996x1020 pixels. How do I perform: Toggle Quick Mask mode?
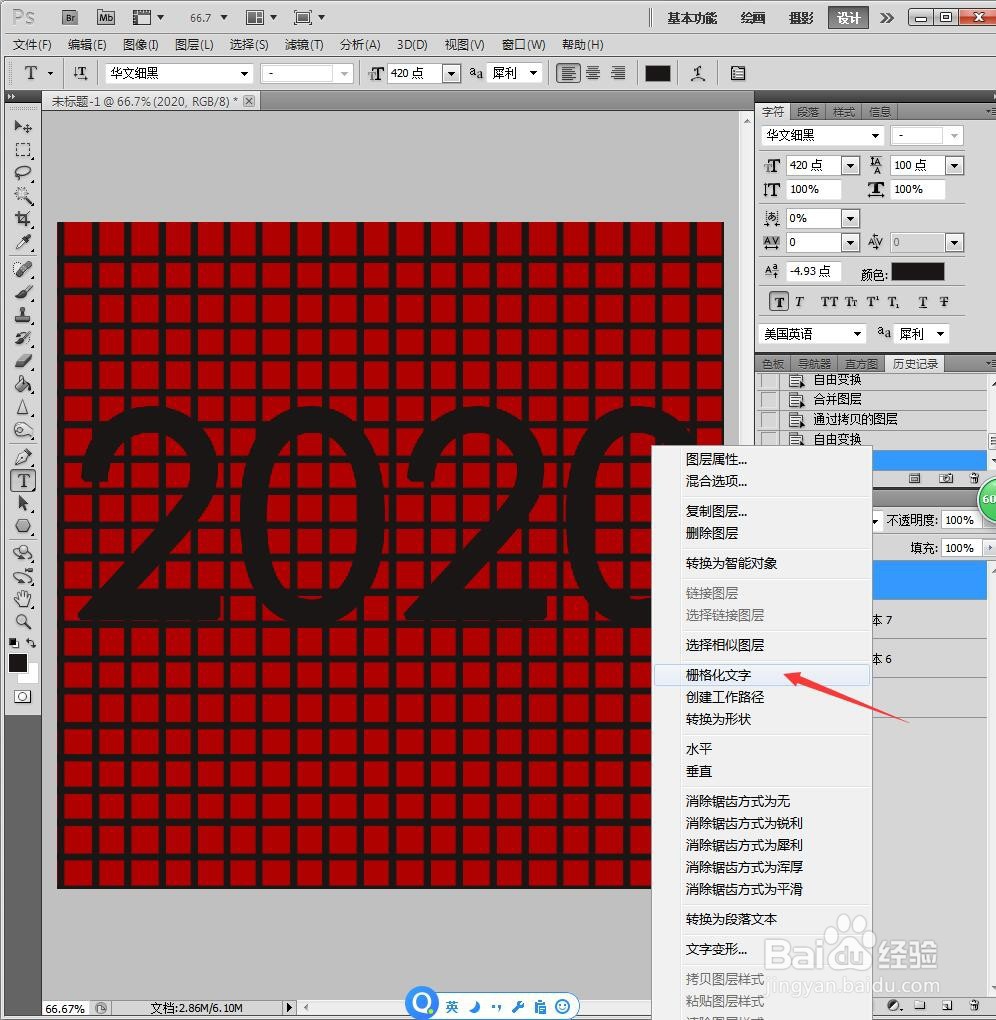(x=22, y=697)
